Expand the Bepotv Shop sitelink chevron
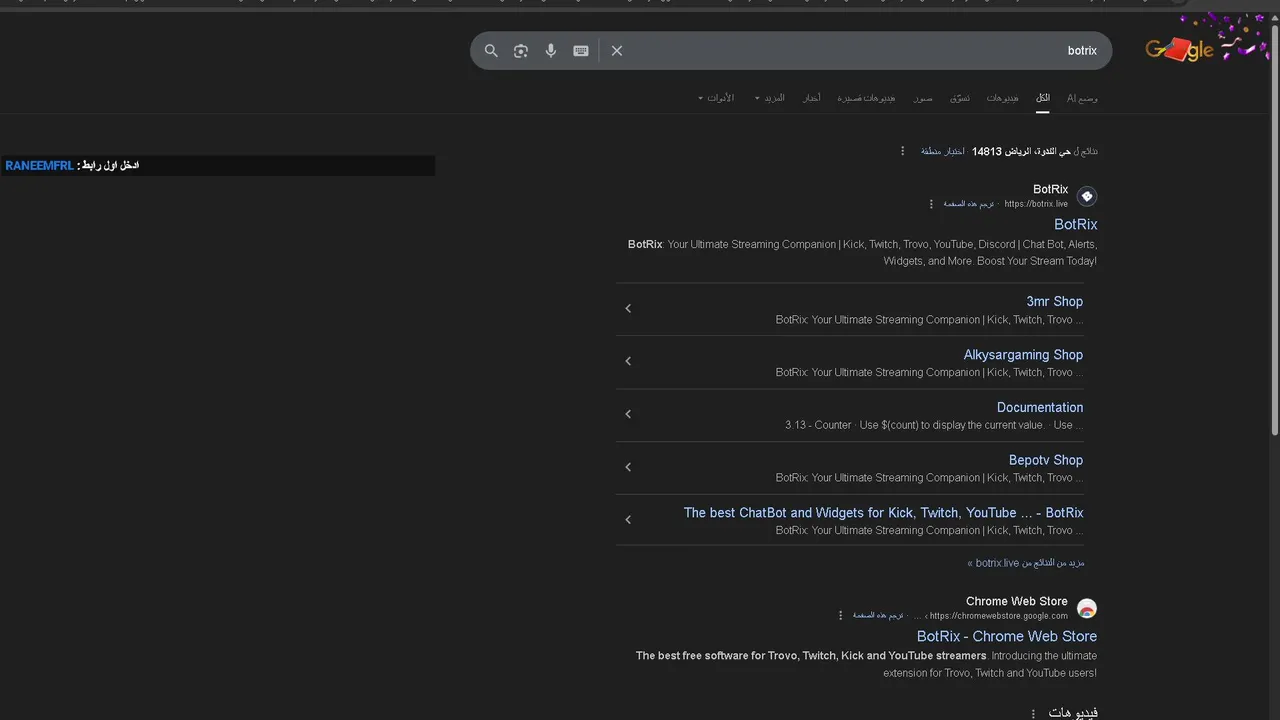 coord(628,468)
